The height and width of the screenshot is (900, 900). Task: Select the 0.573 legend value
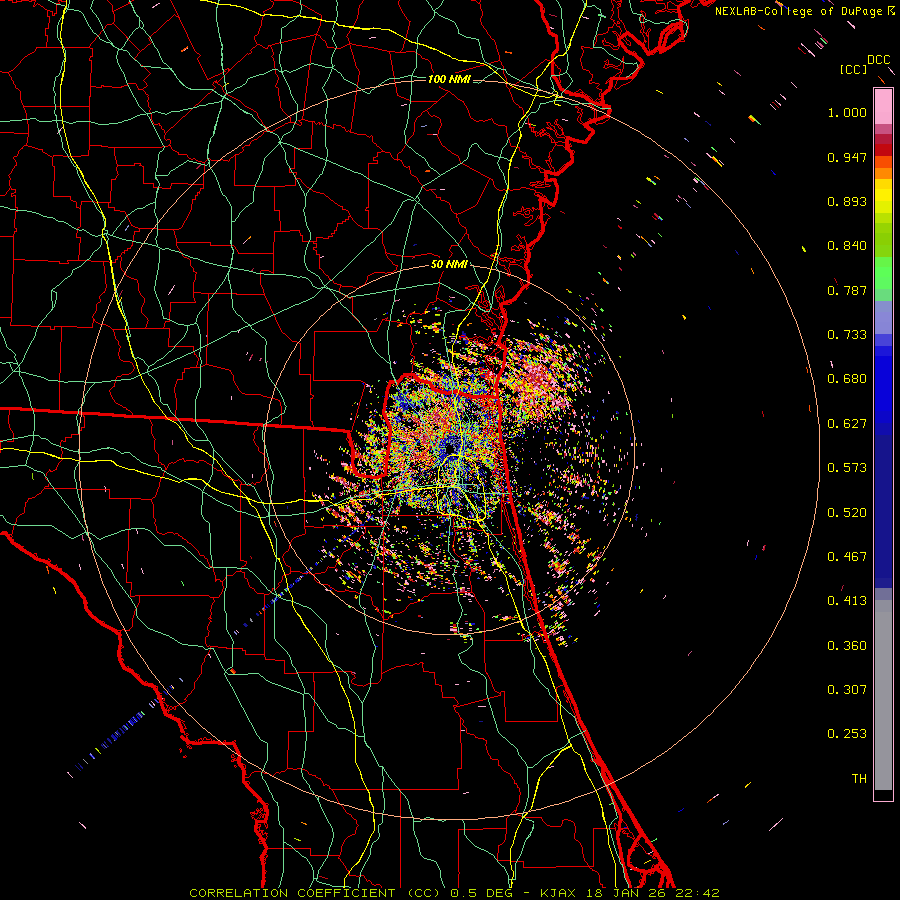tap(847, 468)
